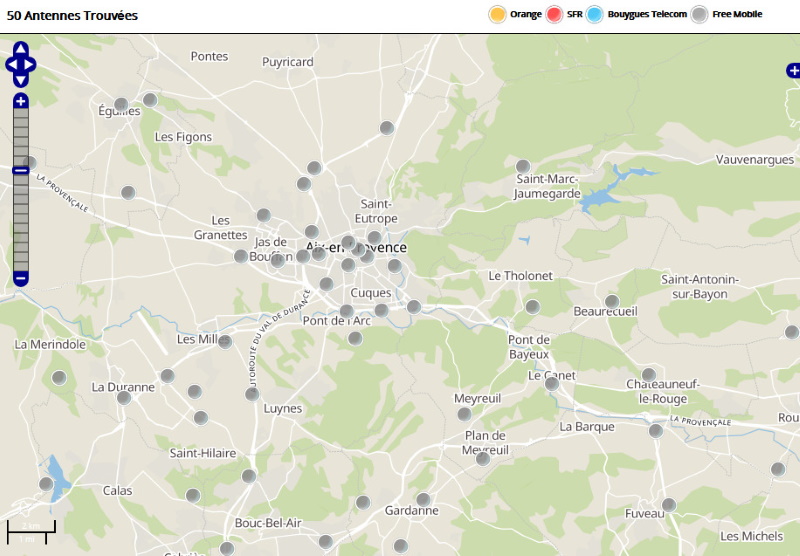Viewport: 800px width, 556px height.
Task: Open the antenna marker at Fuveau
Action: [x=669, y=504]
